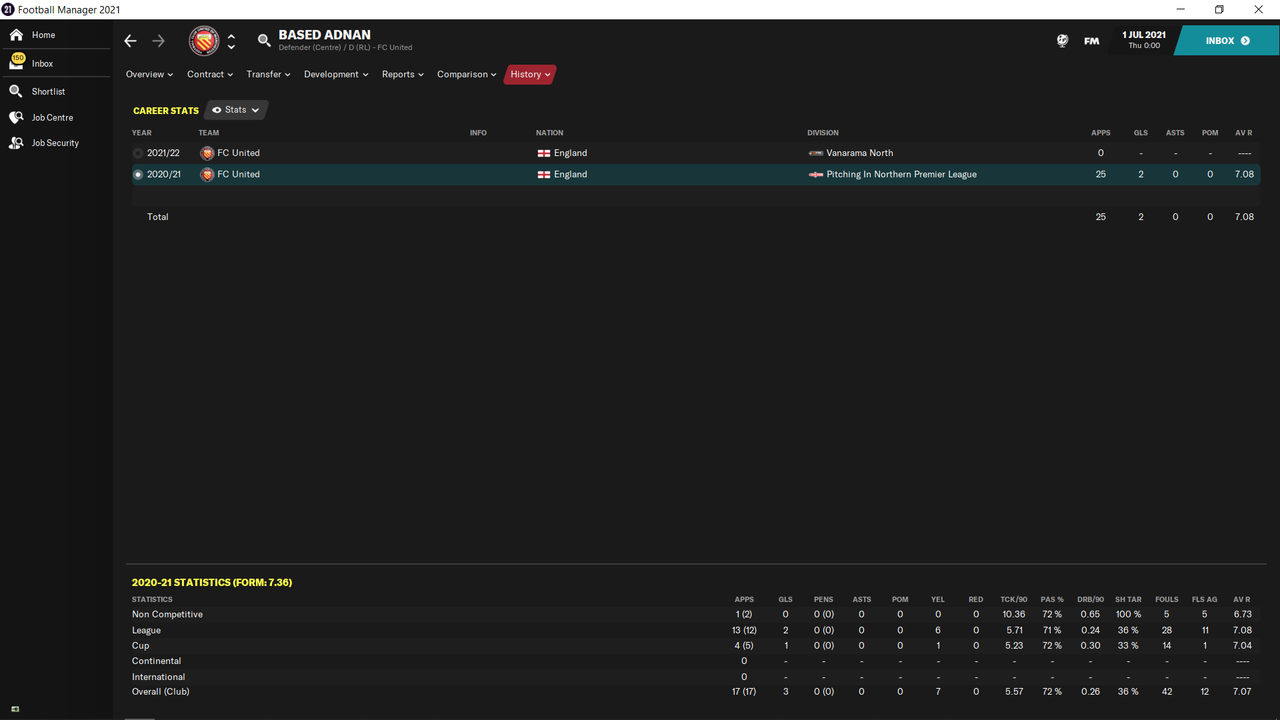
Task: Open the Home sidebar icon
Action: 16,35
